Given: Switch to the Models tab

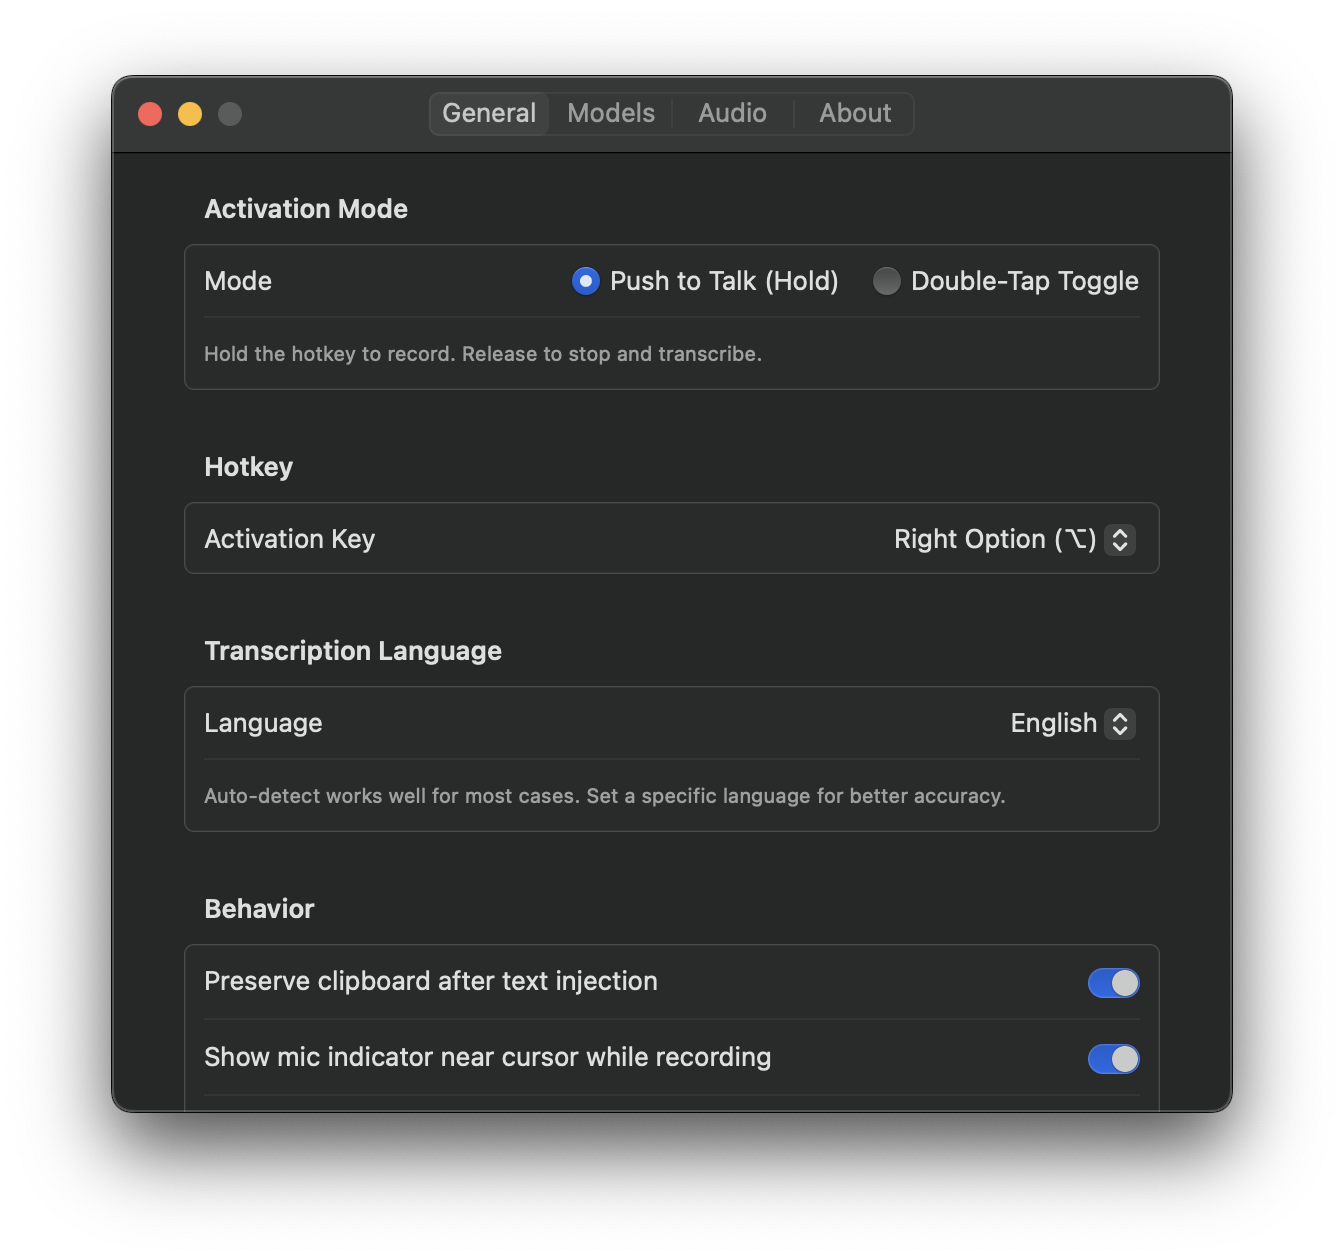Looking at the screenshot, I should coord(610,113).
